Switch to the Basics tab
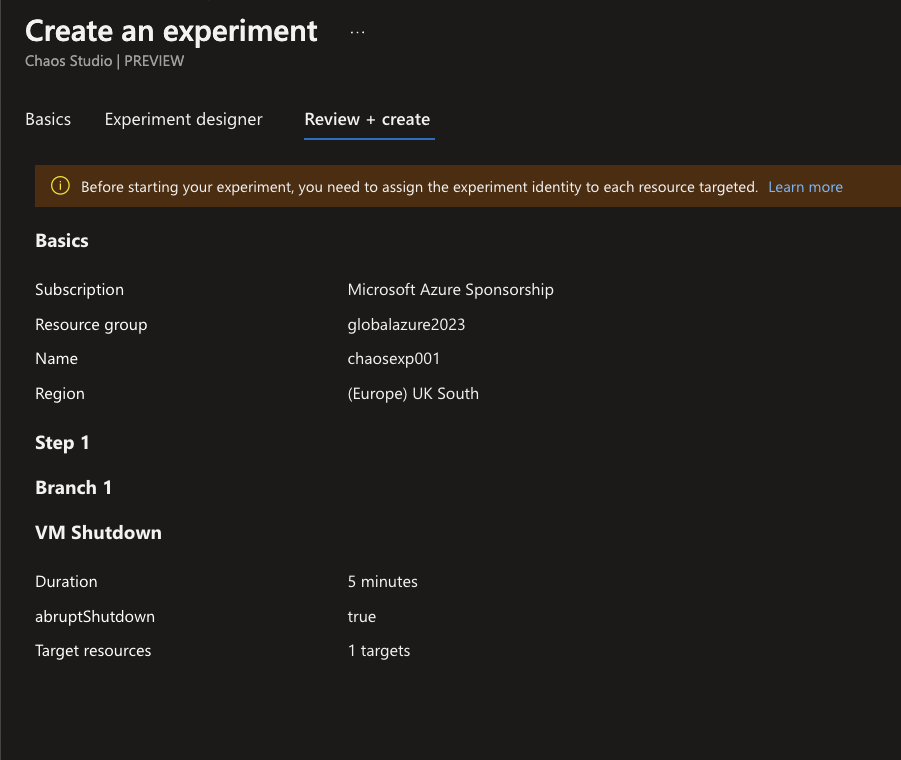901x760 pixels. click(x=48, y=119)
